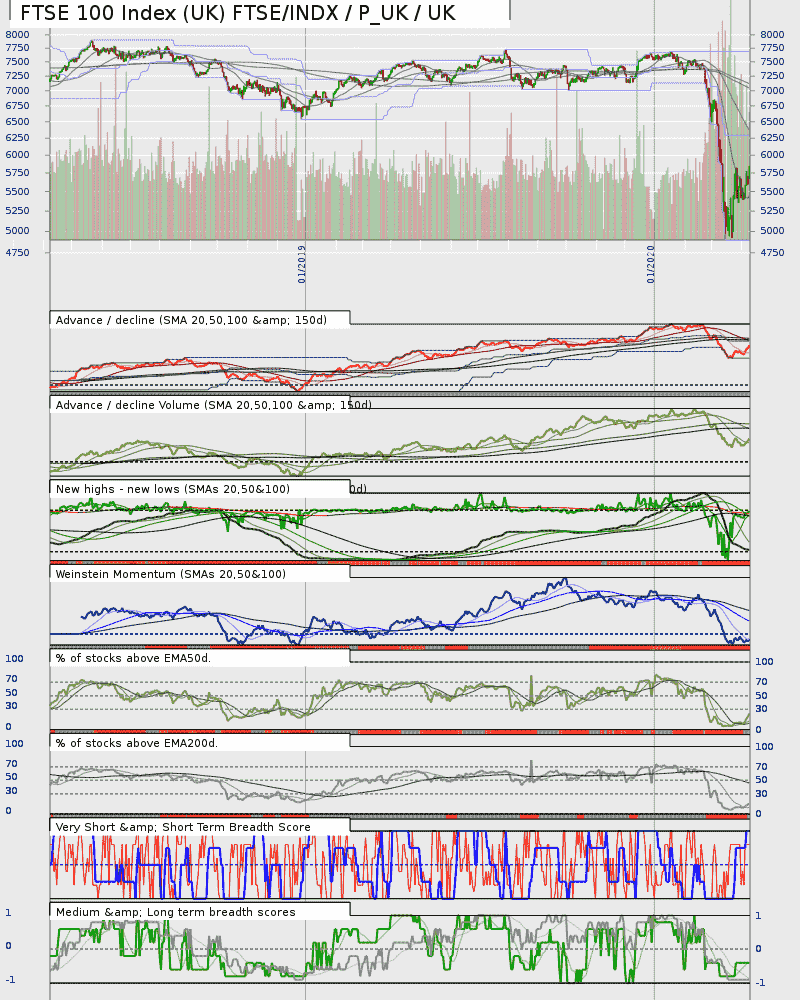Click the New highs - new lows panel title
The image size is (800, 1000).
[x=172, y=489]
